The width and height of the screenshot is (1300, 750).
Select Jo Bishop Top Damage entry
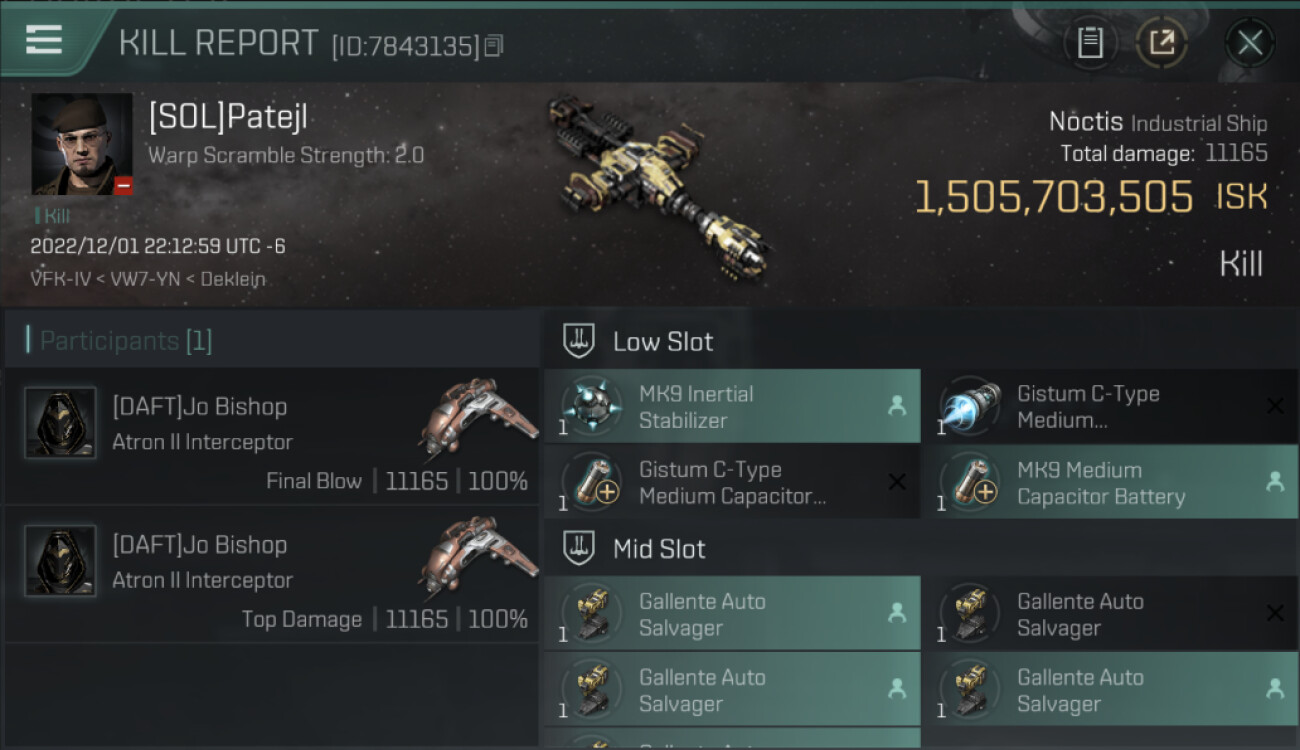(x=271, y=574)
